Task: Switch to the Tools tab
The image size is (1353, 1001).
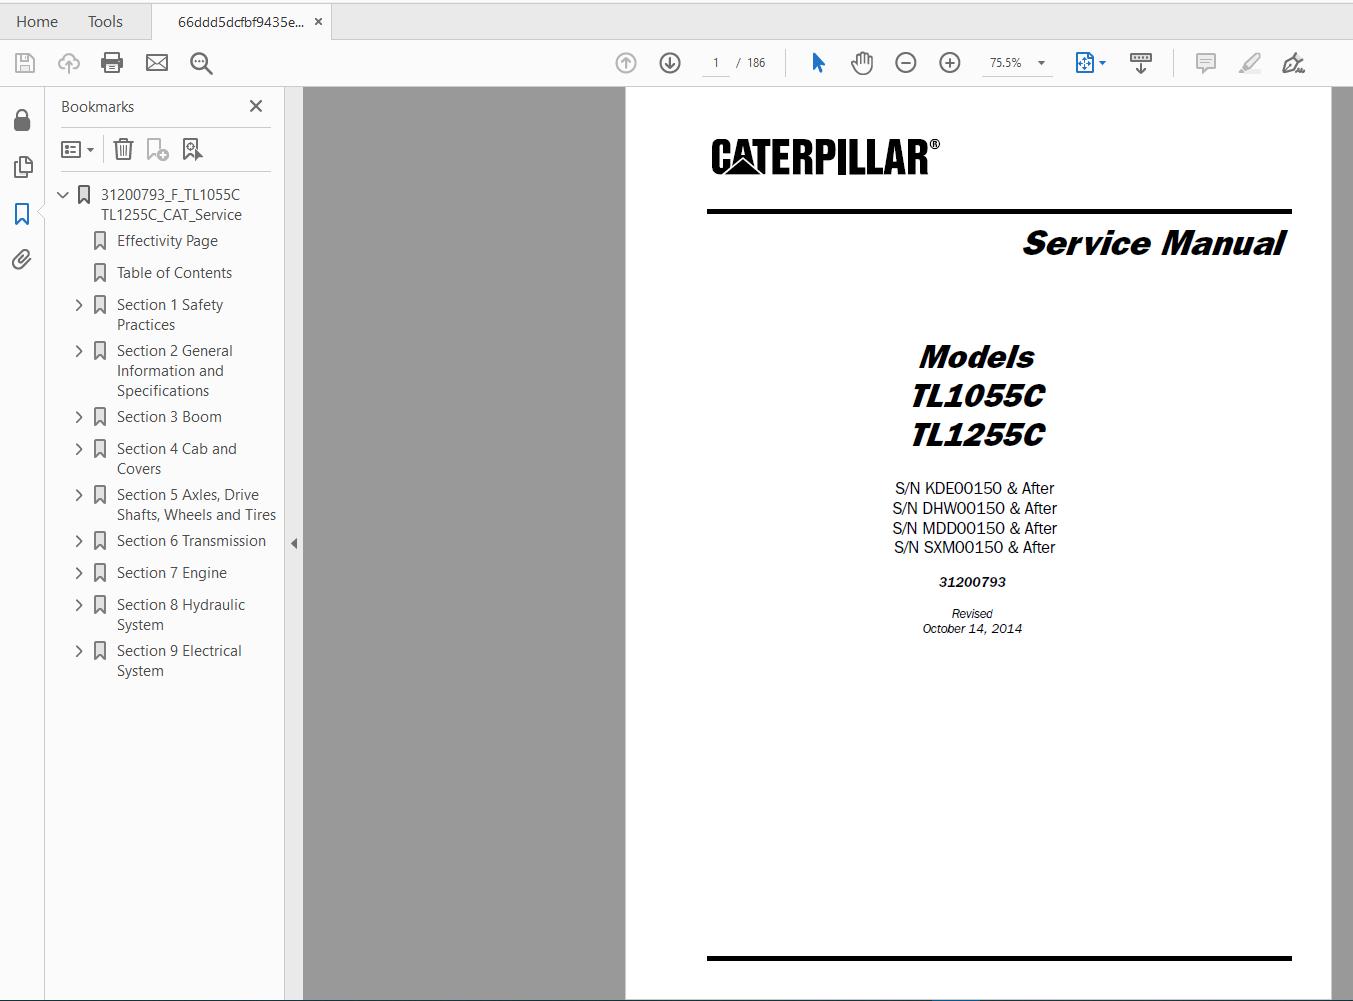Action: pyautogui.click(x=105, y=21)
